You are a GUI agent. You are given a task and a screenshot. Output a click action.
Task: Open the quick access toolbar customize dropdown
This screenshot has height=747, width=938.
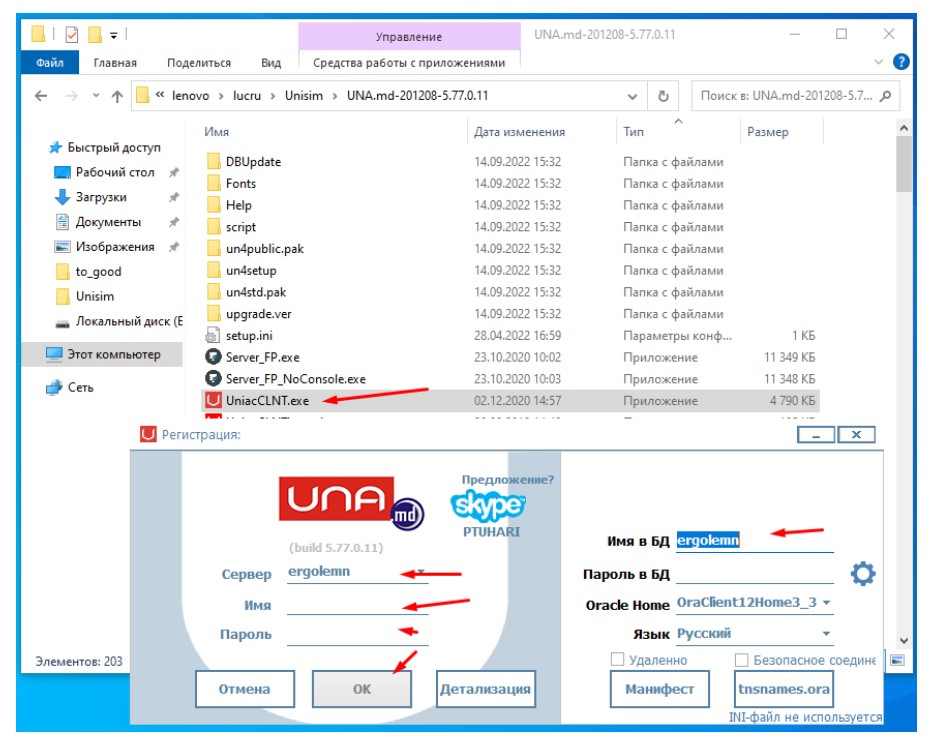[x=114, y=35]
